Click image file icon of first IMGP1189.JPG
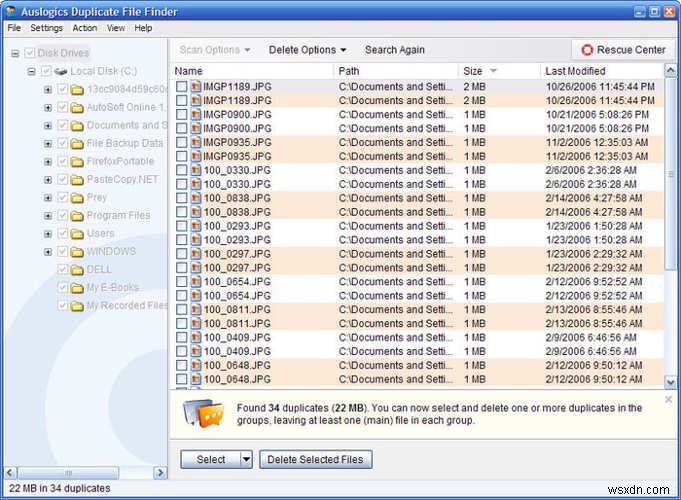Image resolution: width=681 pixels, height=500 pixels. click(196, 86)
